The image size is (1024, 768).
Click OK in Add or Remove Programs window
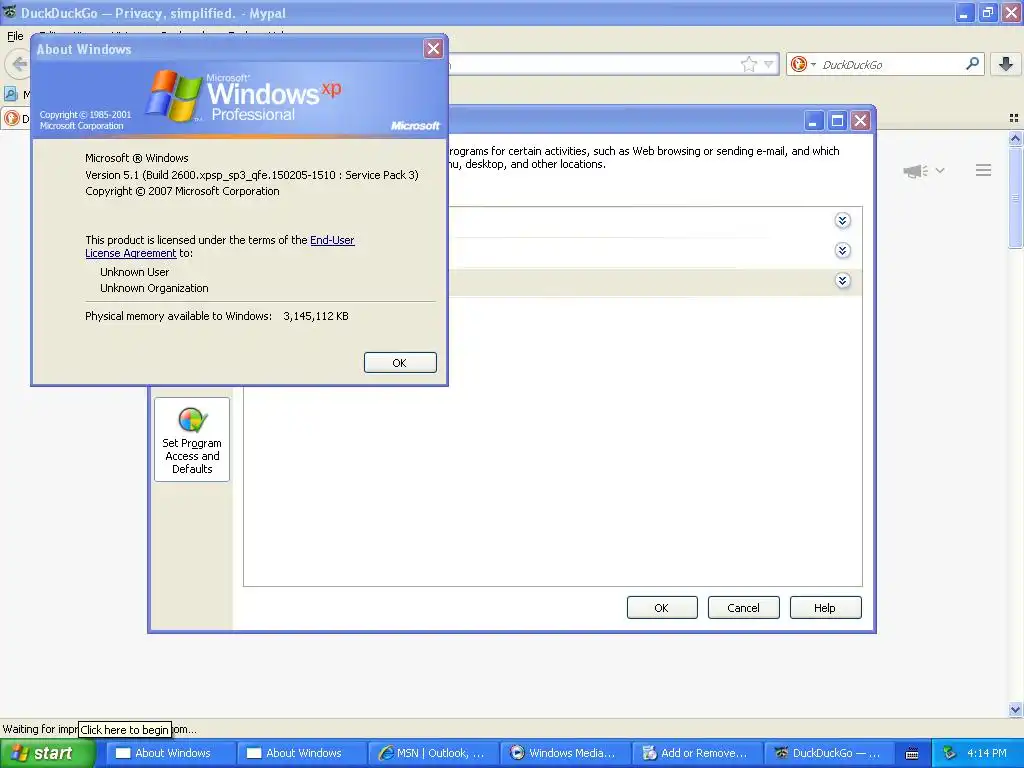tap(662, 607)
